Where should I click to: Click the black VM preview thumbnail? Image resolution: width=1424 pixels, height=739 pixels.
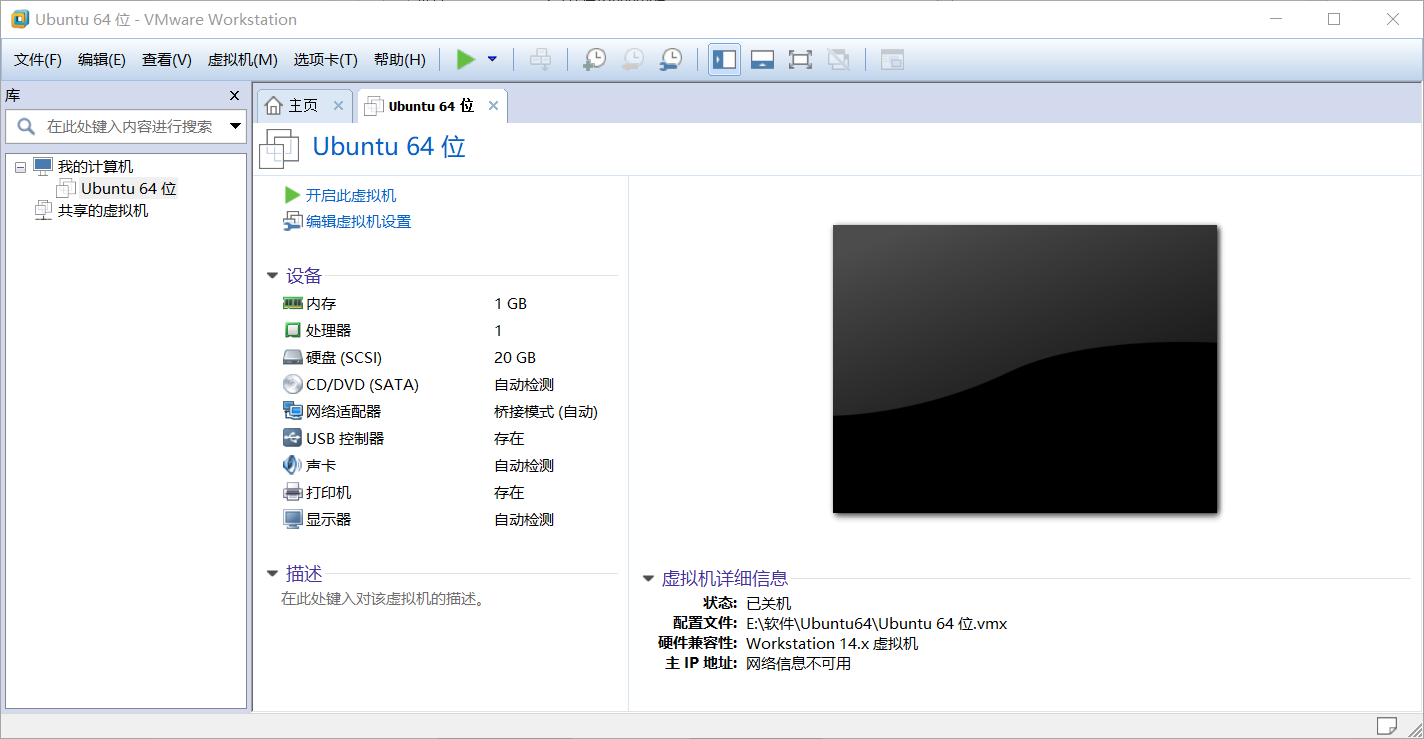pyautogui.click(x=1024, y=369)
